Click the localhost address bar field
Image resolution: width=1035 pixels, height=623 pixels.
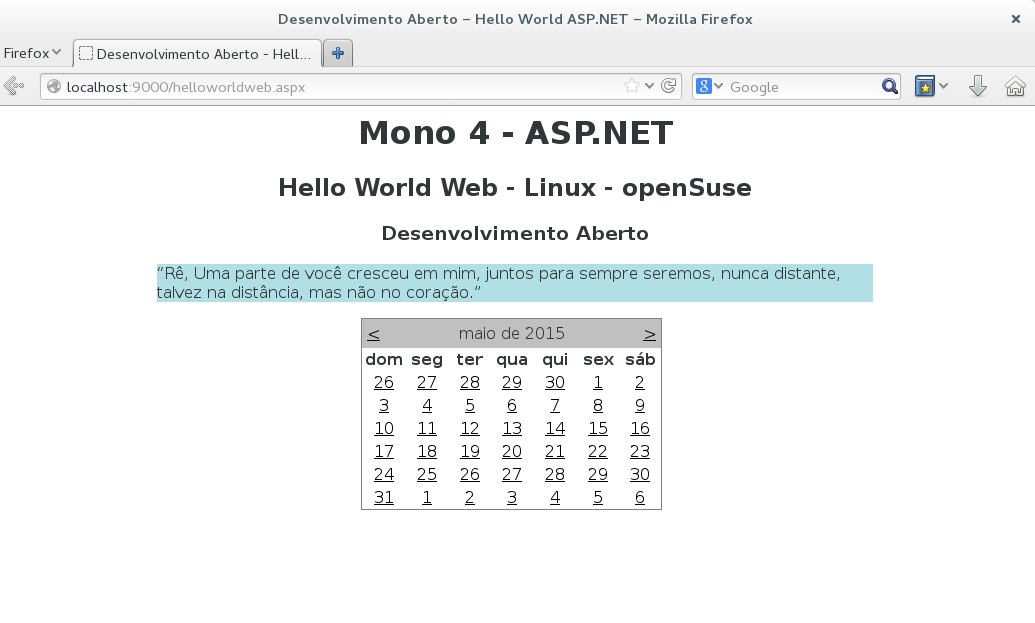point(340,87)
